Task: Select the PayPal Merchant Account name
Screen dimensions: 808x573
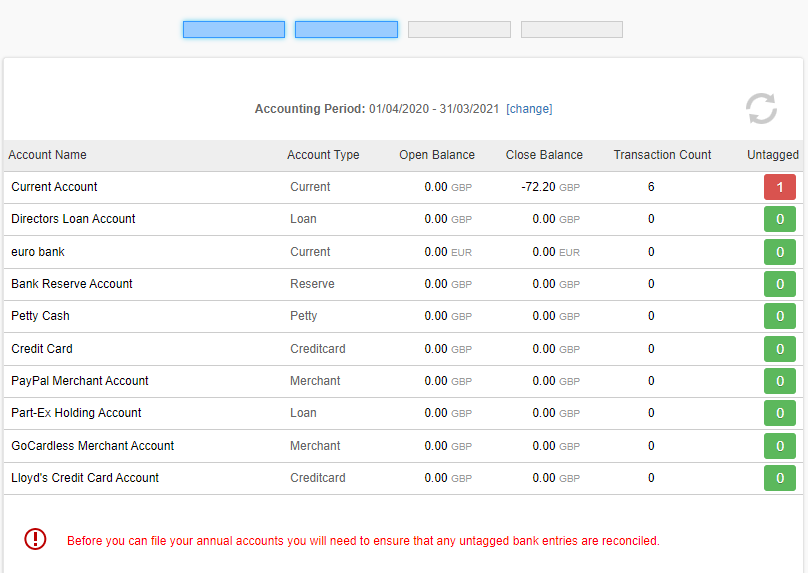Action: [80, 381]
